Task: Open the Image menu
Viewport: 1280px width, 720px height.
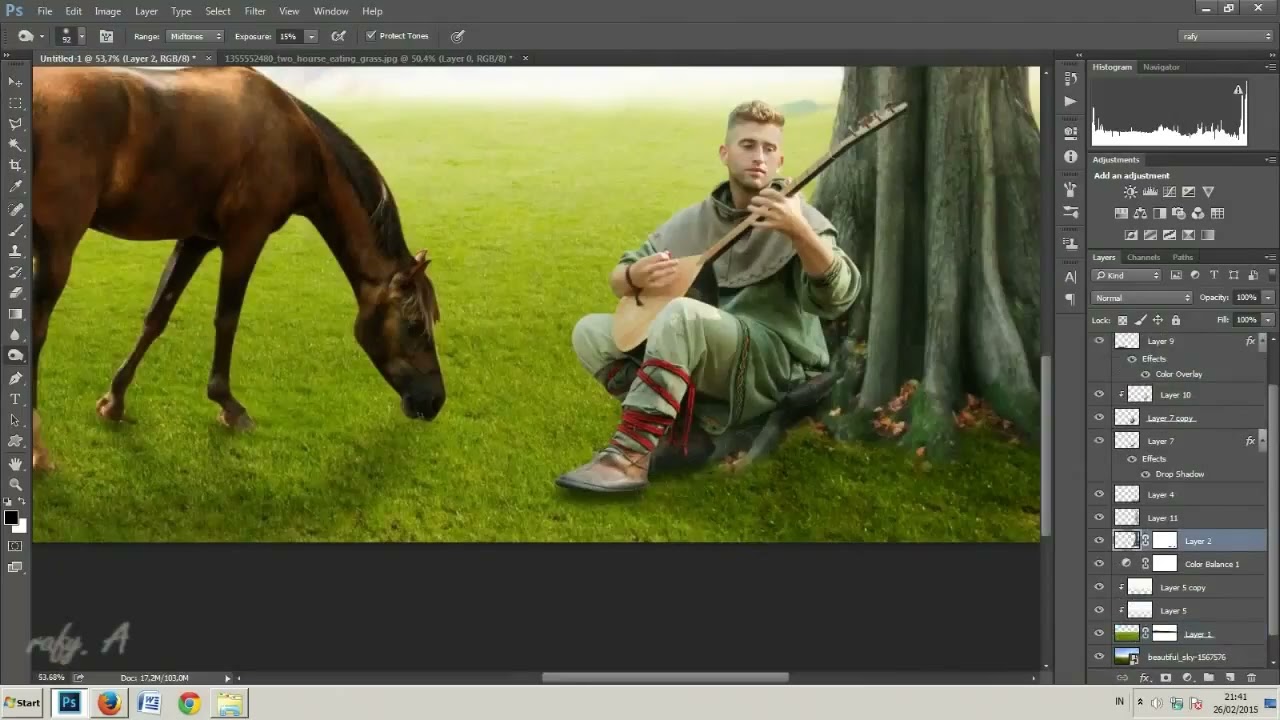Action: (108, 11)
